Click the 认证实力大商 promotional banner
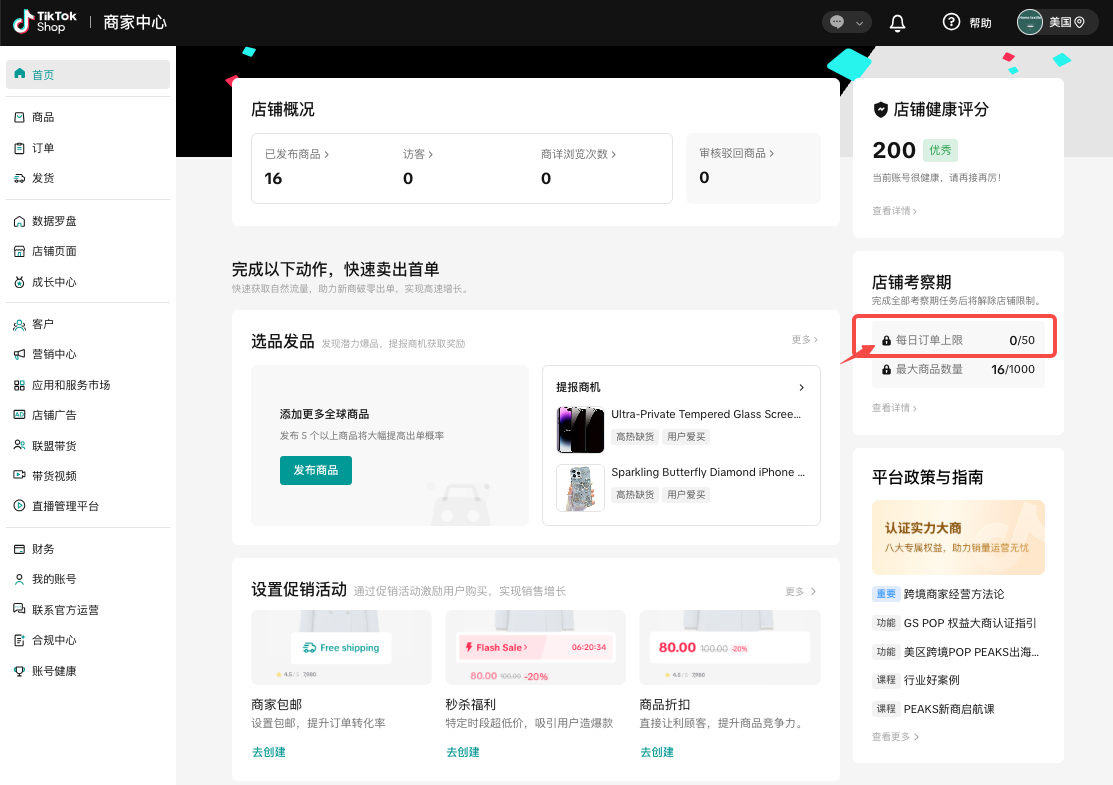Viewport: 1113px width, 785px height. [x=957, y=537]
